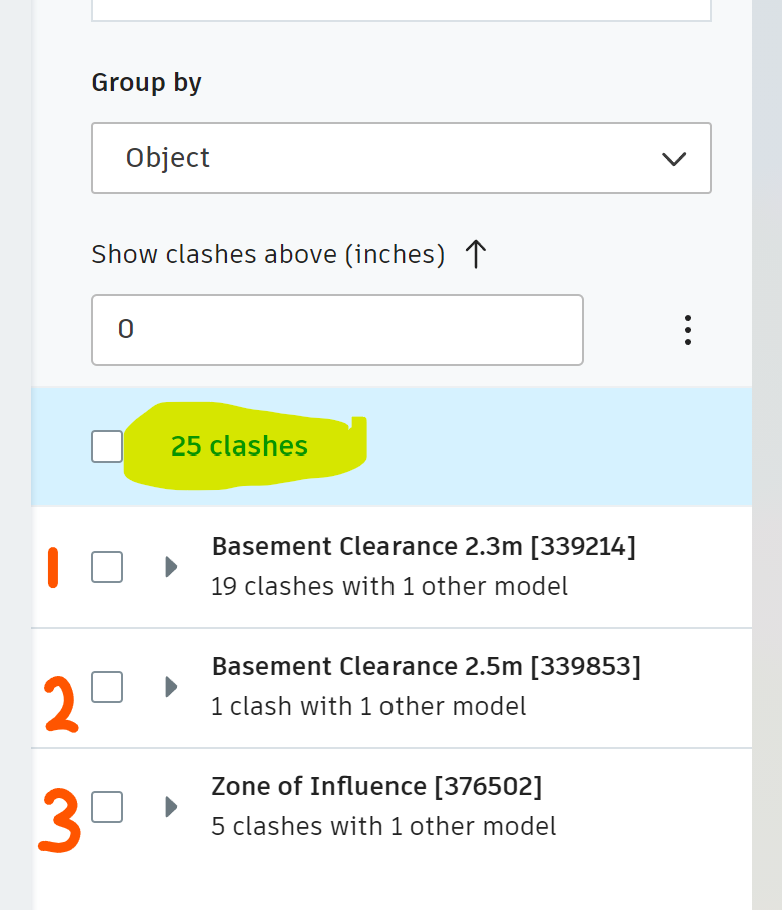Screen dimensions: 782x910
Task: Click the Group by dropdown chevron arrow
Action: 674,159
